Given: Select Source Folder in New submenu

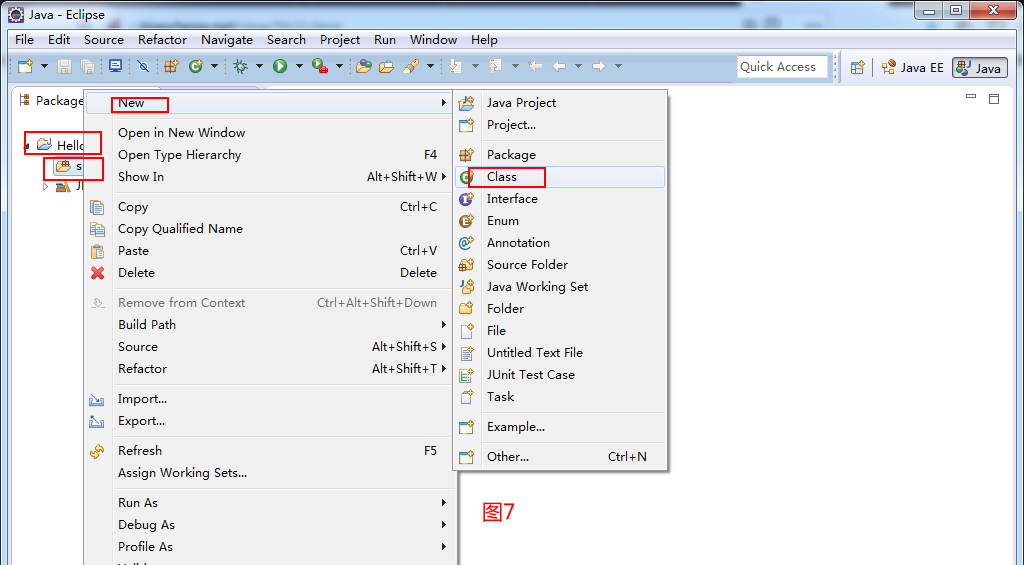Looking at the screenshot, I should [x=560, y=265].
